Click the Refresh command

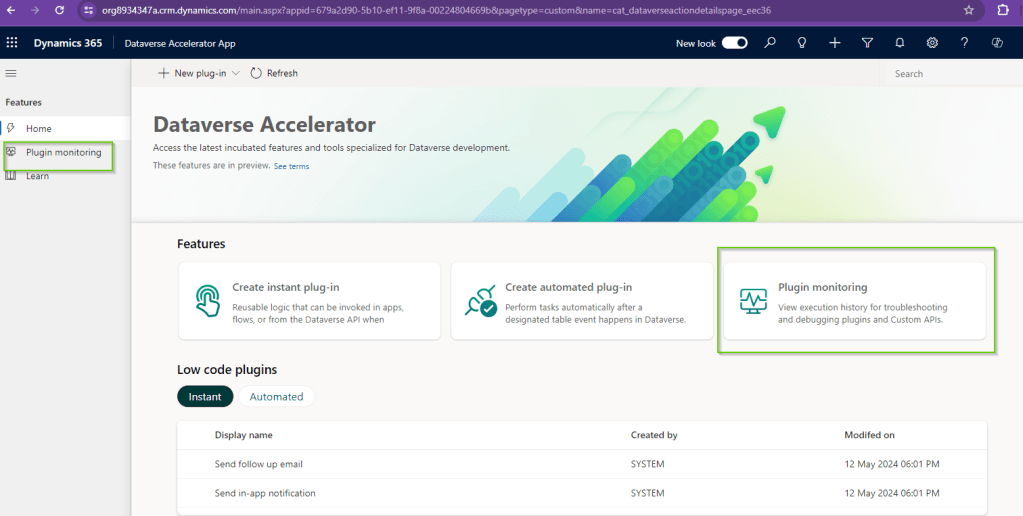pos(274,73)
